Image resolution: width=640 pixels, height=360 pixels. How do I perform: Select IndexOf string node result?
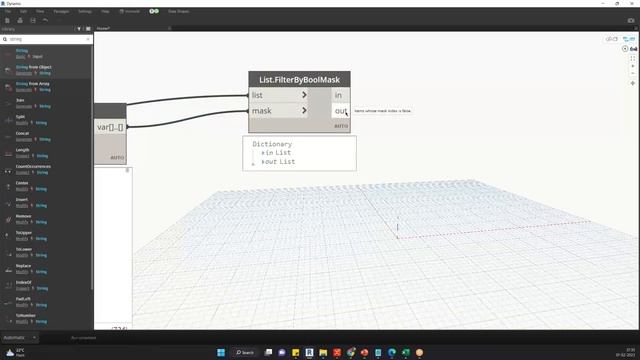click(46, 285)
